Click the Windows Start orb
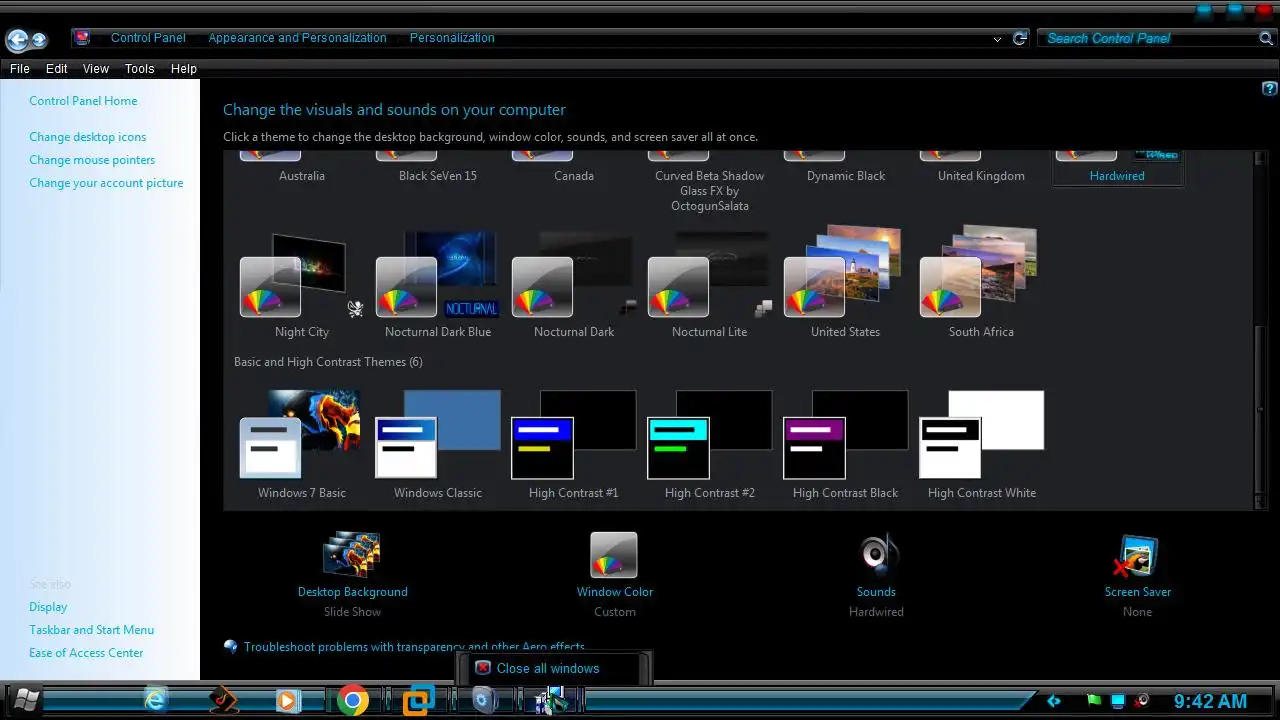This screenshot has width=1280, height=720. [x=25, y=700]
